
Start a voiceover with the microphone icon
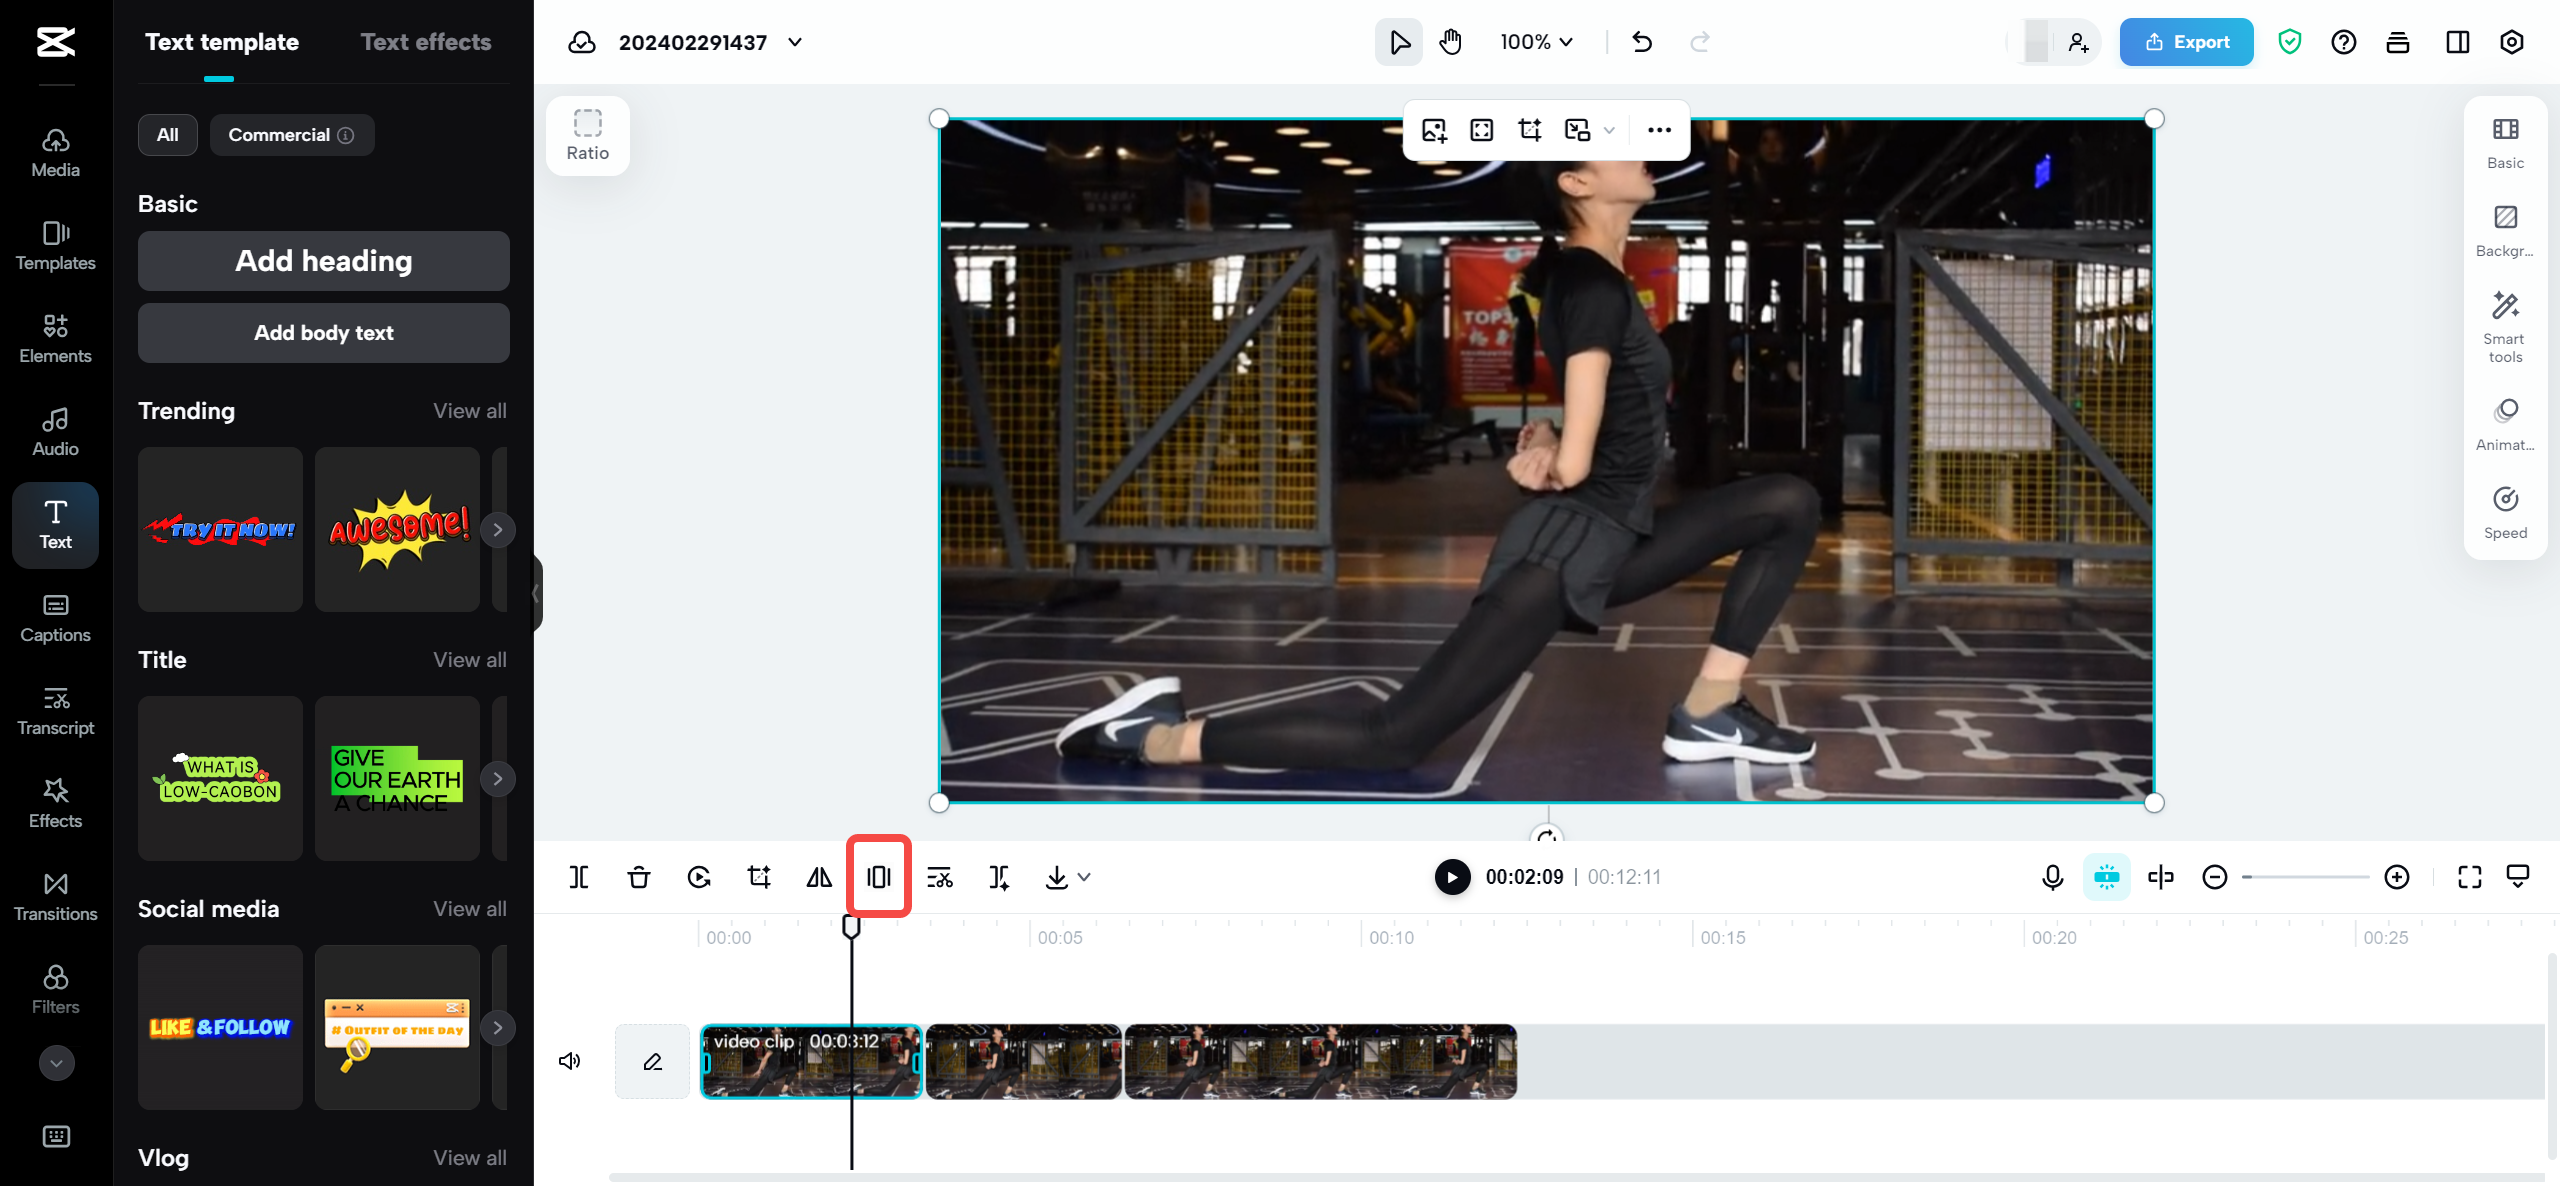[2052, 877]
